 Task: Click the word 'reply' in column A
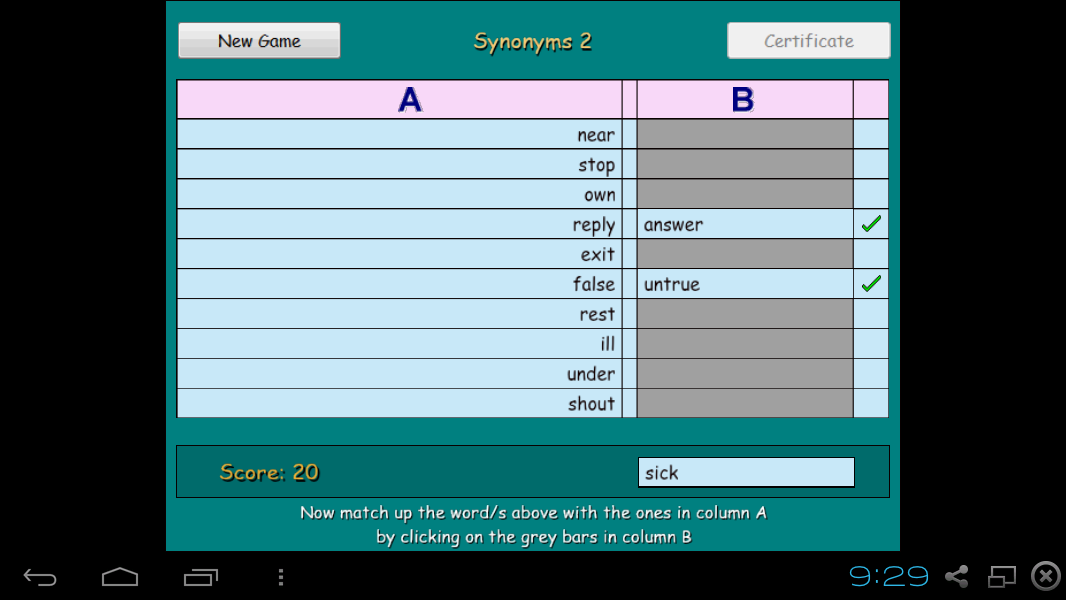coord(594,226)
